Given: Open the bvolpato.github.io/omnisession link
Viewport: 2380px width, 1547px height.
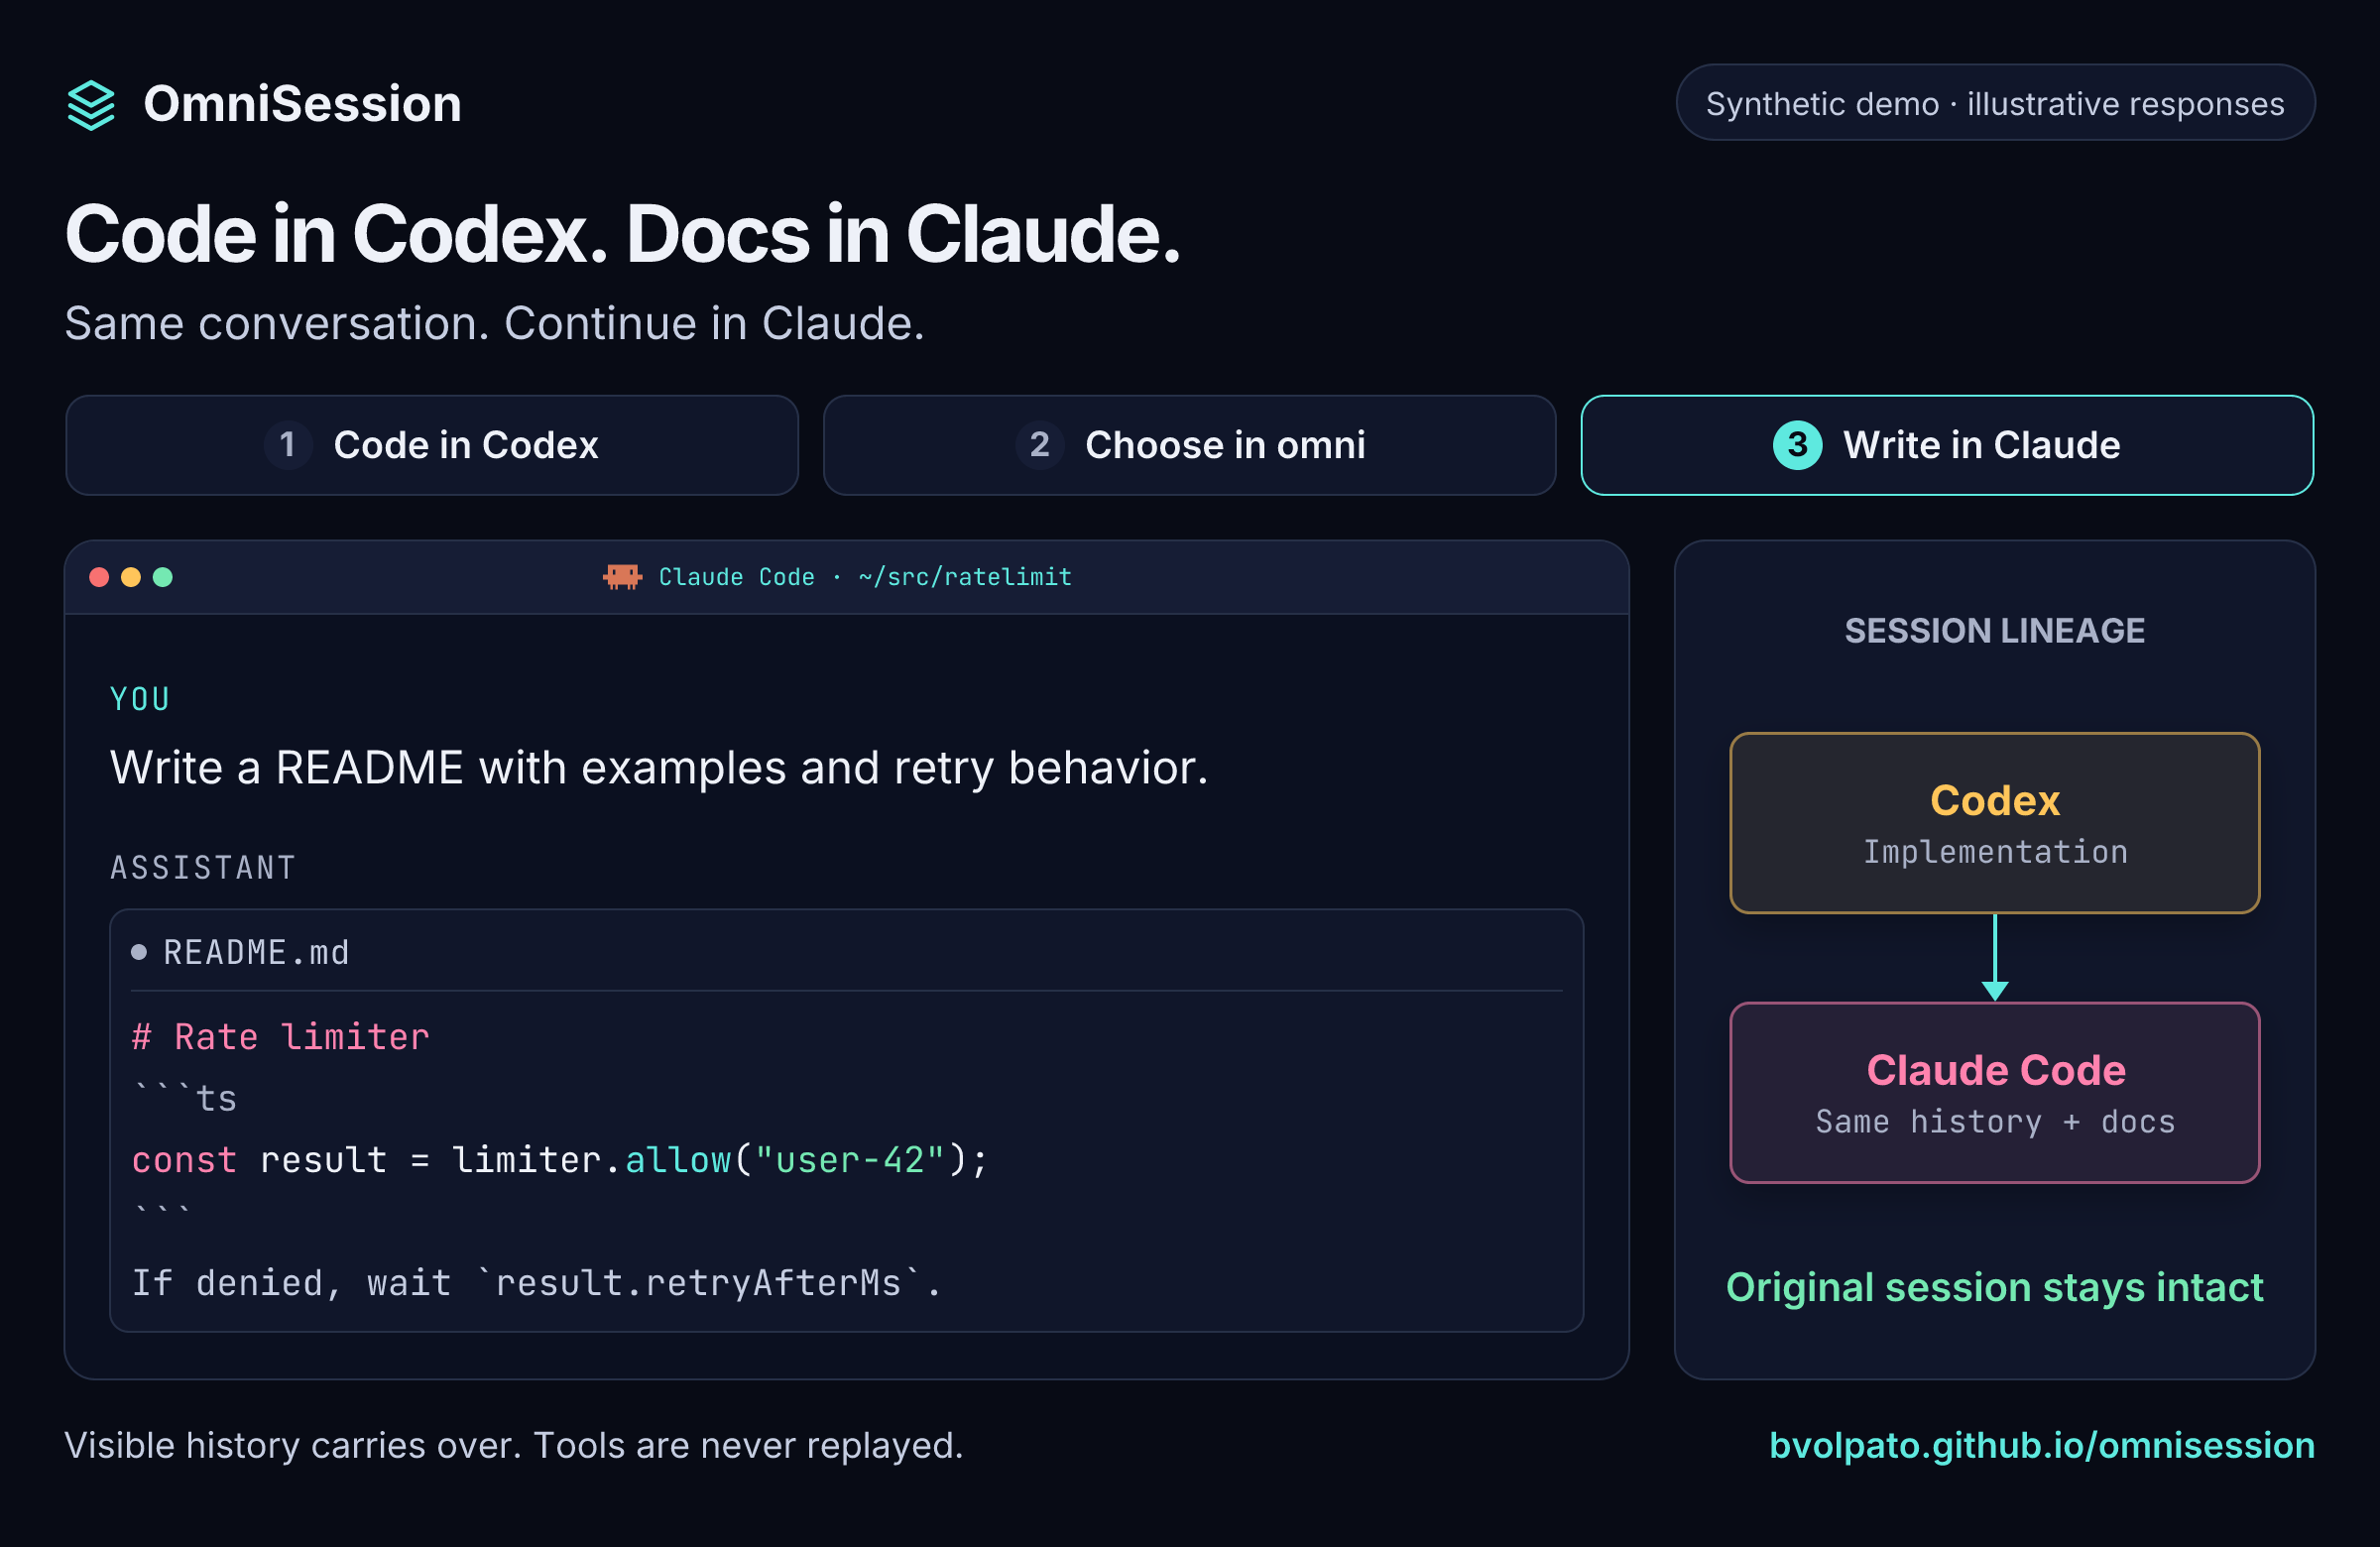Looking at the screenshot, I should [2042, 1445].
